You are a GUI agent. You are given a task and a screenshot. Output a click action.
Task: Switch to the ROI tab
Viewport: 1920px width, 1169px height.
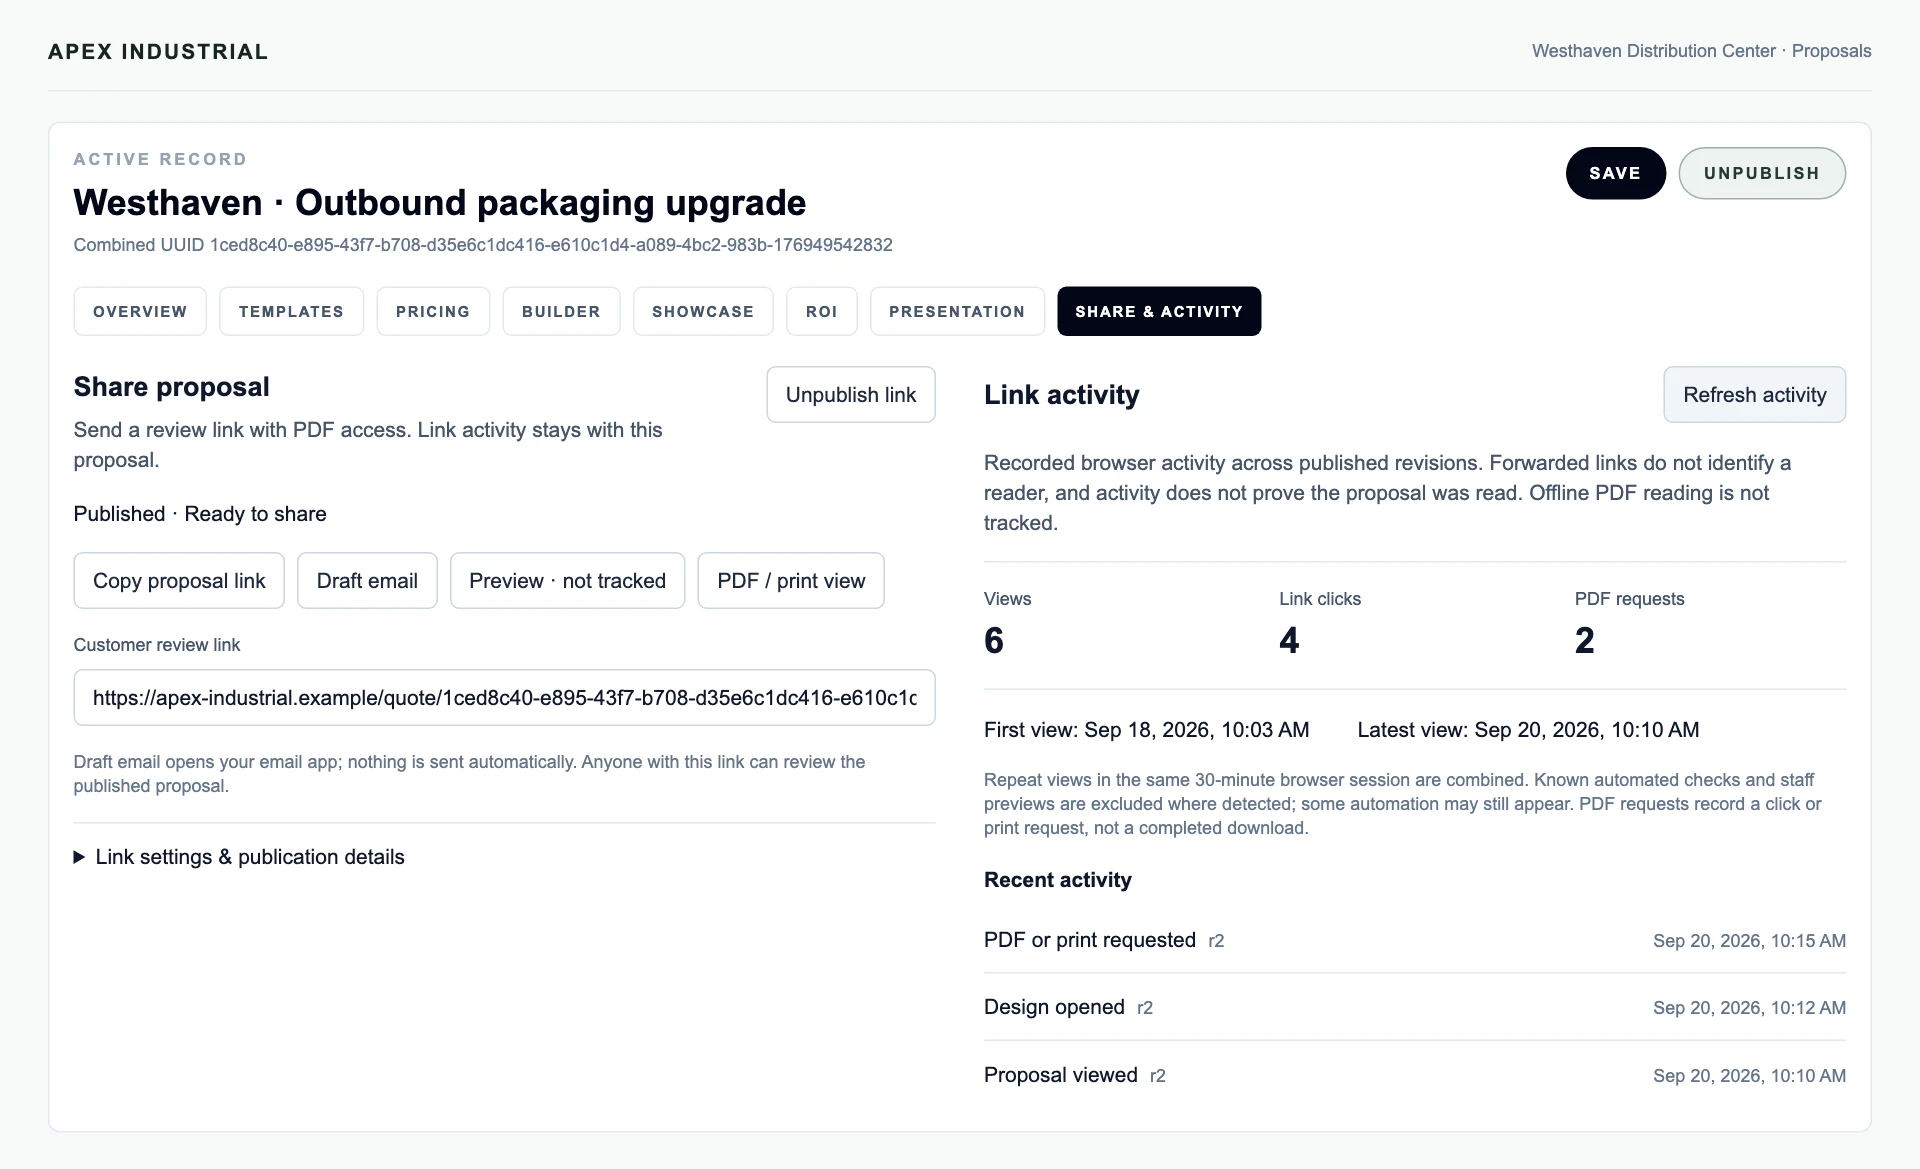pos(822,311)
